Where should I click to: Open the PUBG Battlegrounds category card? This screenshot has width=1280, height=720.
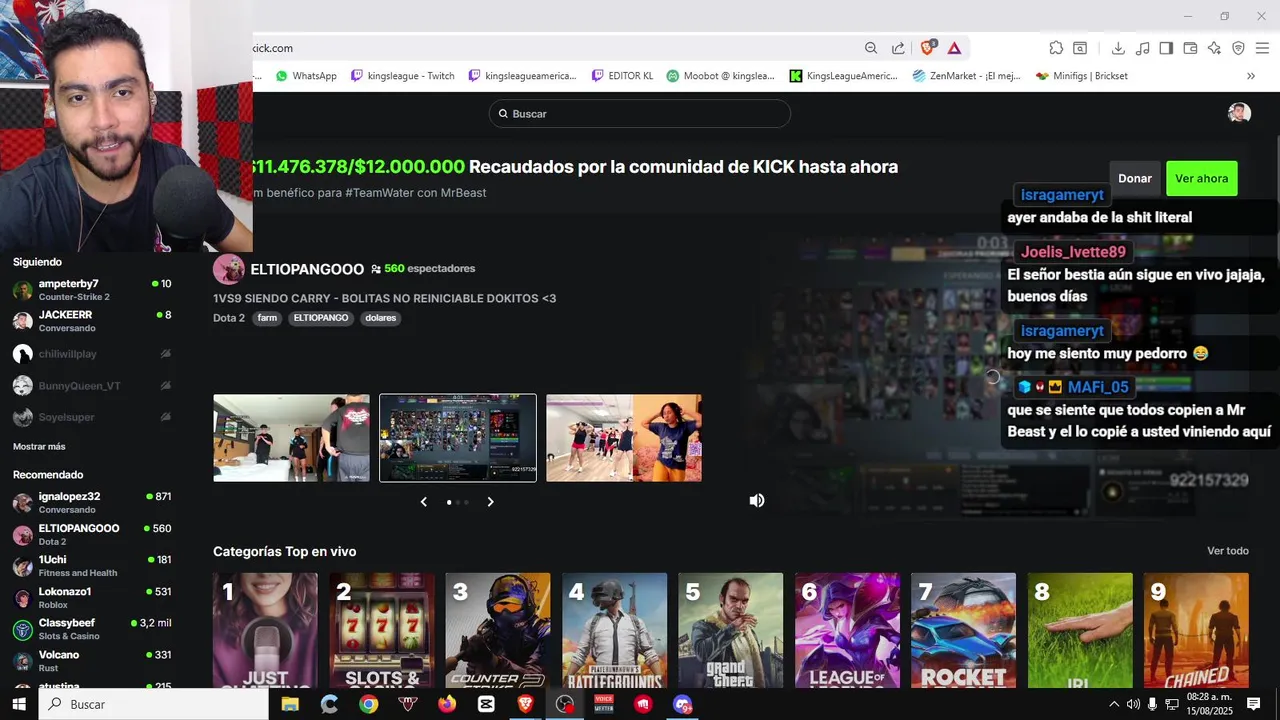tap(614, 630)
